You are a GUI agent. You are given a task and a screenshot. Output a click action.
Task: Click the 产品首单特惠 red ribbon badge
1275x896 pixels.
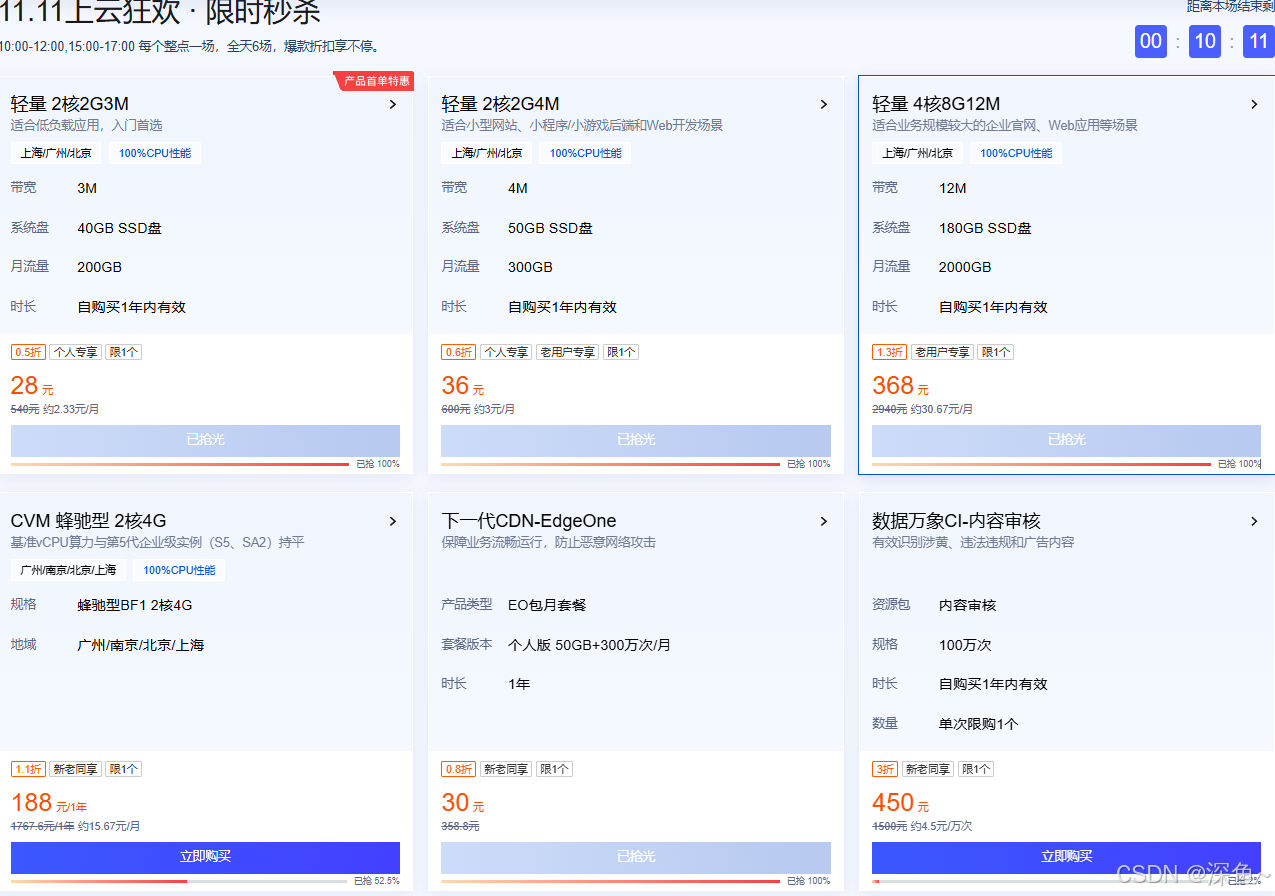coord(375,81)
